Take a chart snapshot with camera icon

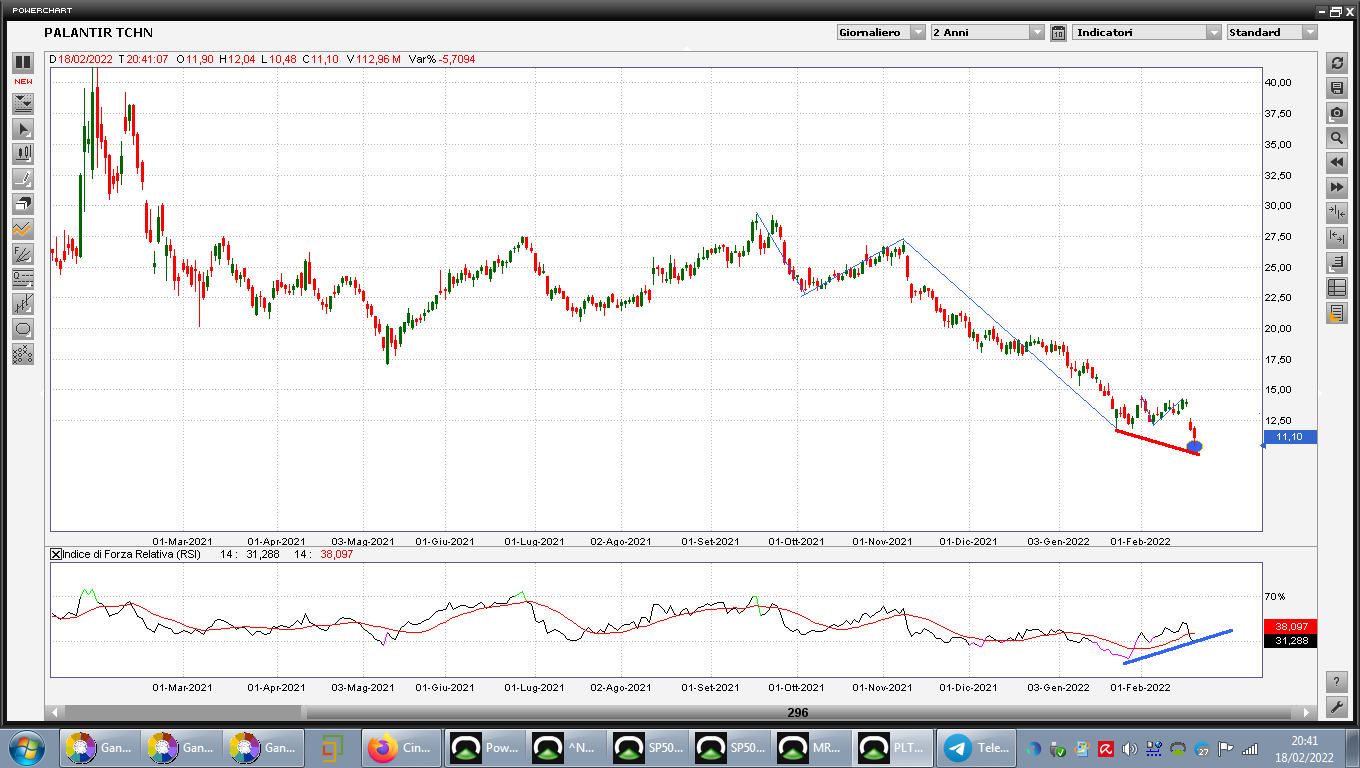click(1337, 113)
